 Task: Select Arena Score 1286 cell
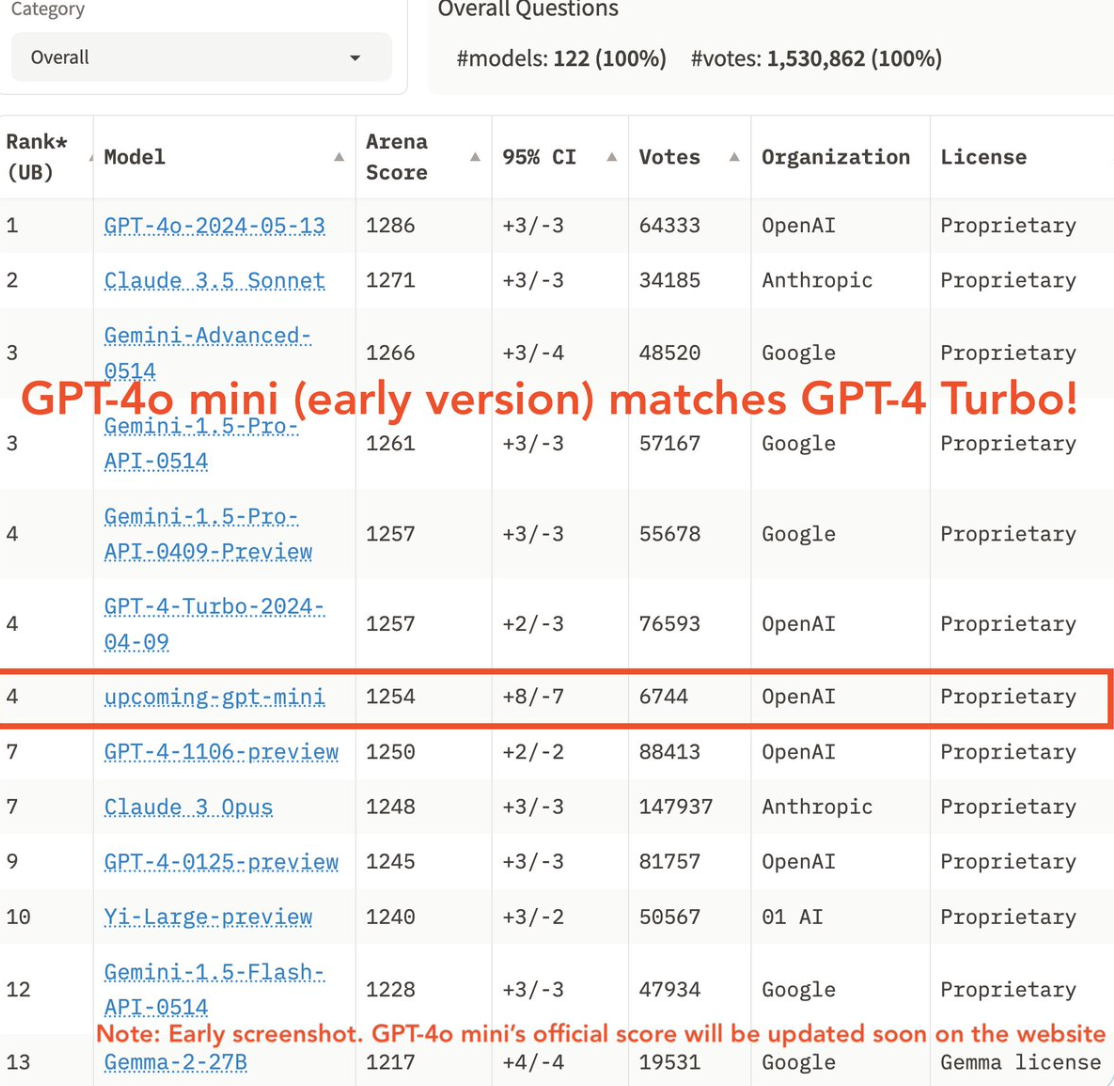[x=390, y=226]
